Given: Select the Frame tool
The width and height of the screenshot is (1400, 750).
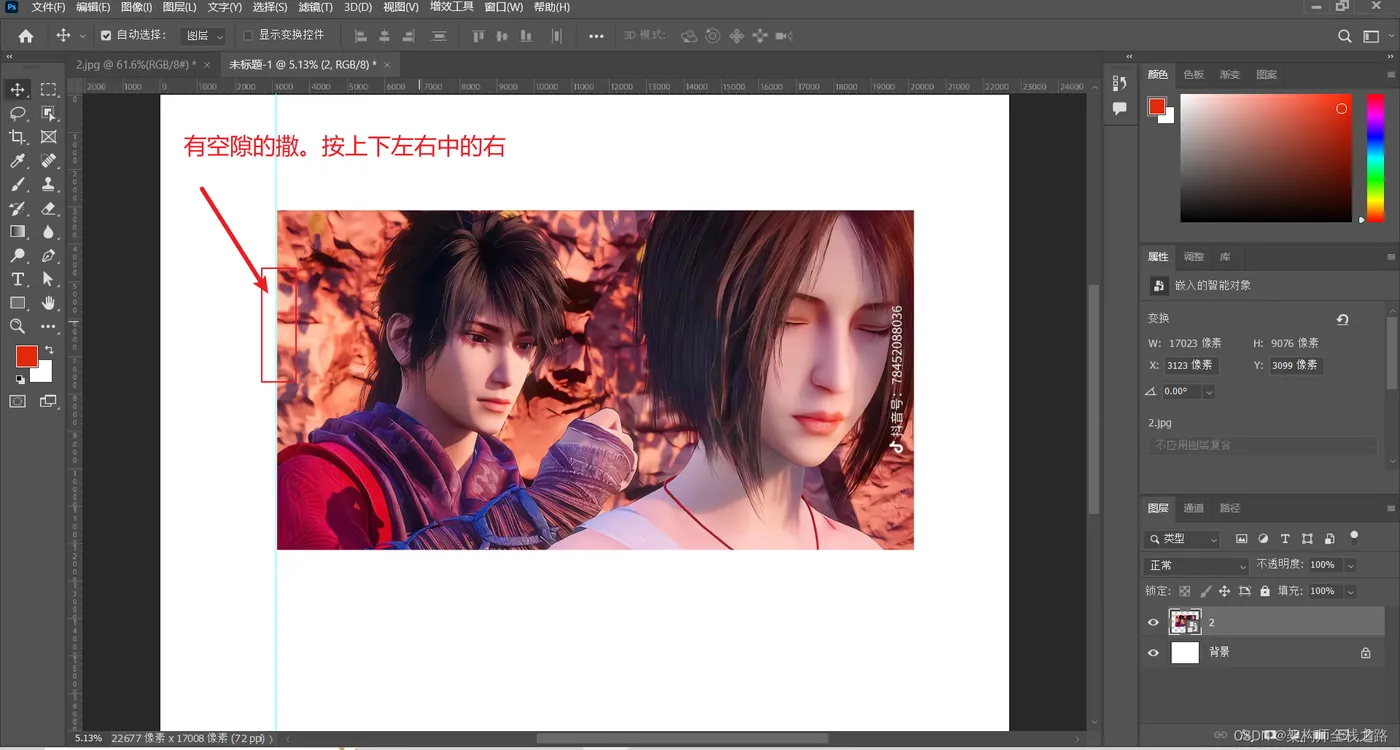Looking at the screenshot, I should 48,137.
